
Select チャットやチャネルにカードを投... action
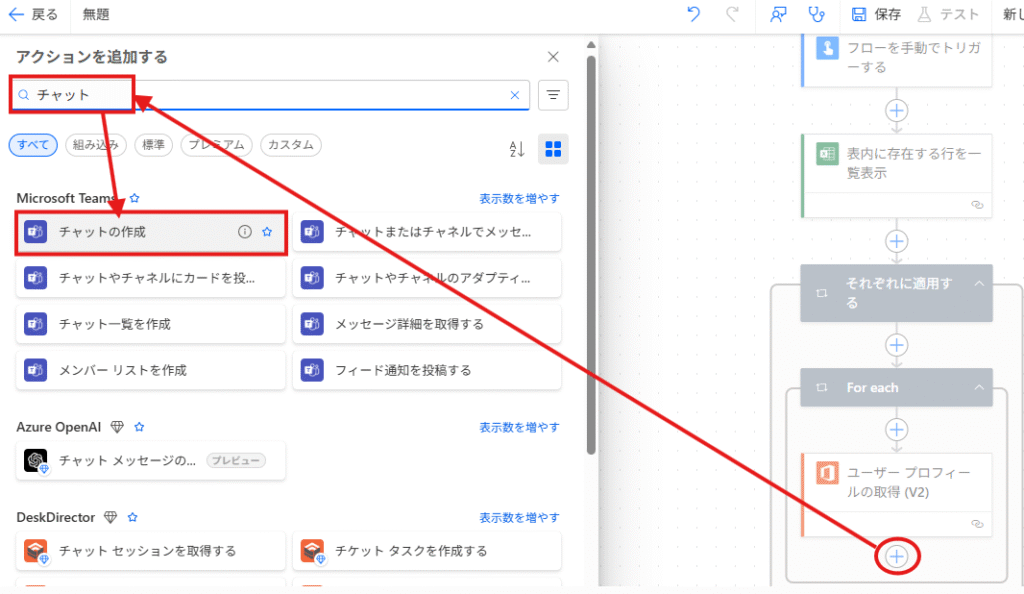coord(151,278)
